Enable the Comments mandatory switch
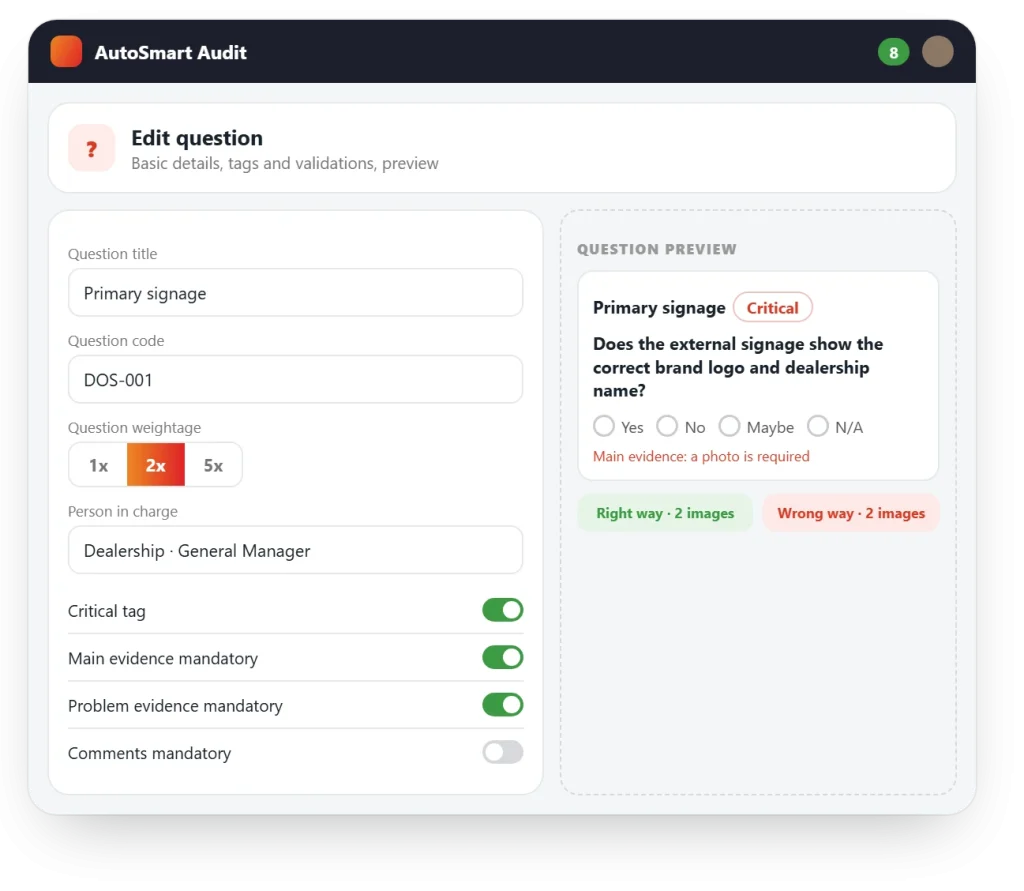1024x891 pixels. 502,752
